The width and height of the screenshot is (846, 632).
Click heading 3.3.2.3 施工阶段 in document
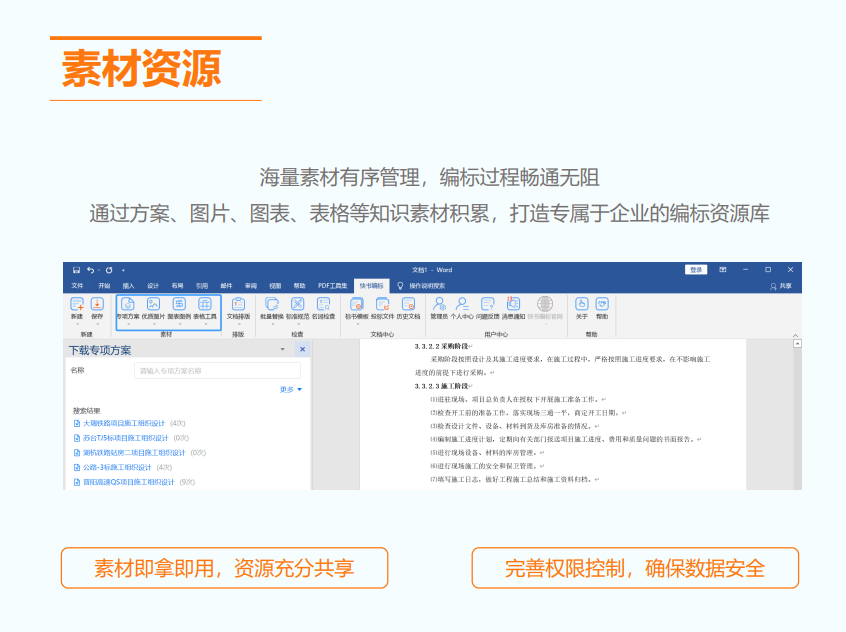click(441, 386)
